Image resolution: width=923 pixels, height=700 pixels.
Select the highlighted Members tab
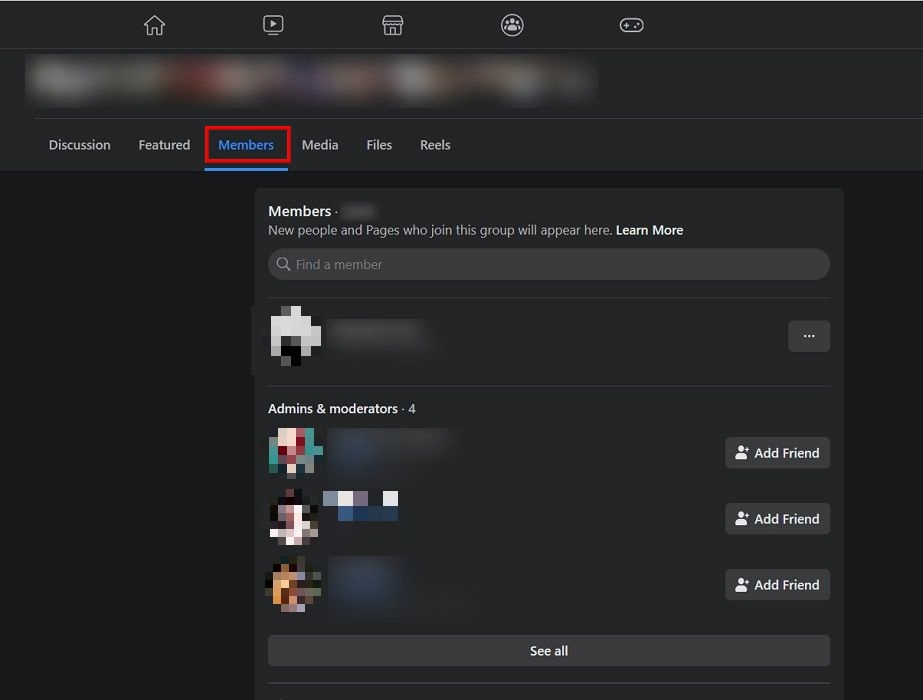pyautogui.click(x=246, y=144)
